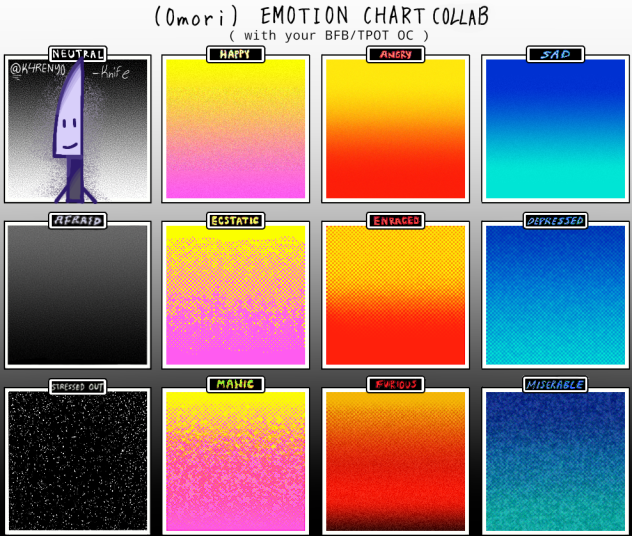Open the dithered Ecstatic panel
Screen dimensions: 632x536
click(235, 295)
